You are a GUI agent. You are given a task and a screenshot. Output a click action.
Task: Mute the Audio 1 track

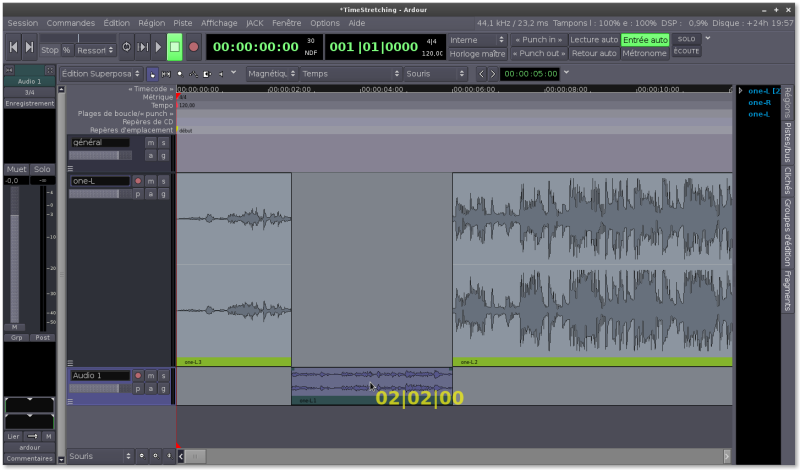pyautogui.click(x=150, y=375)
